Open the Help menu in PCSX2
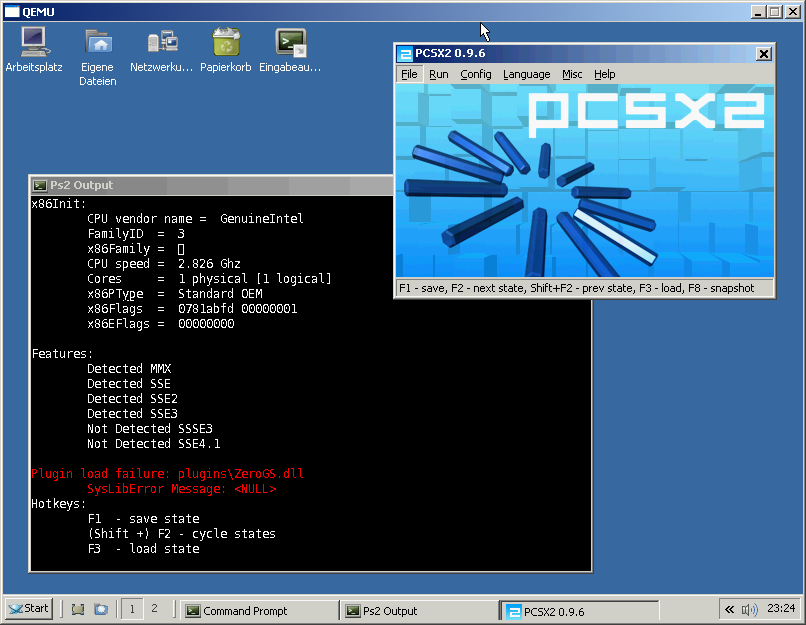 [x=604, y=74]
